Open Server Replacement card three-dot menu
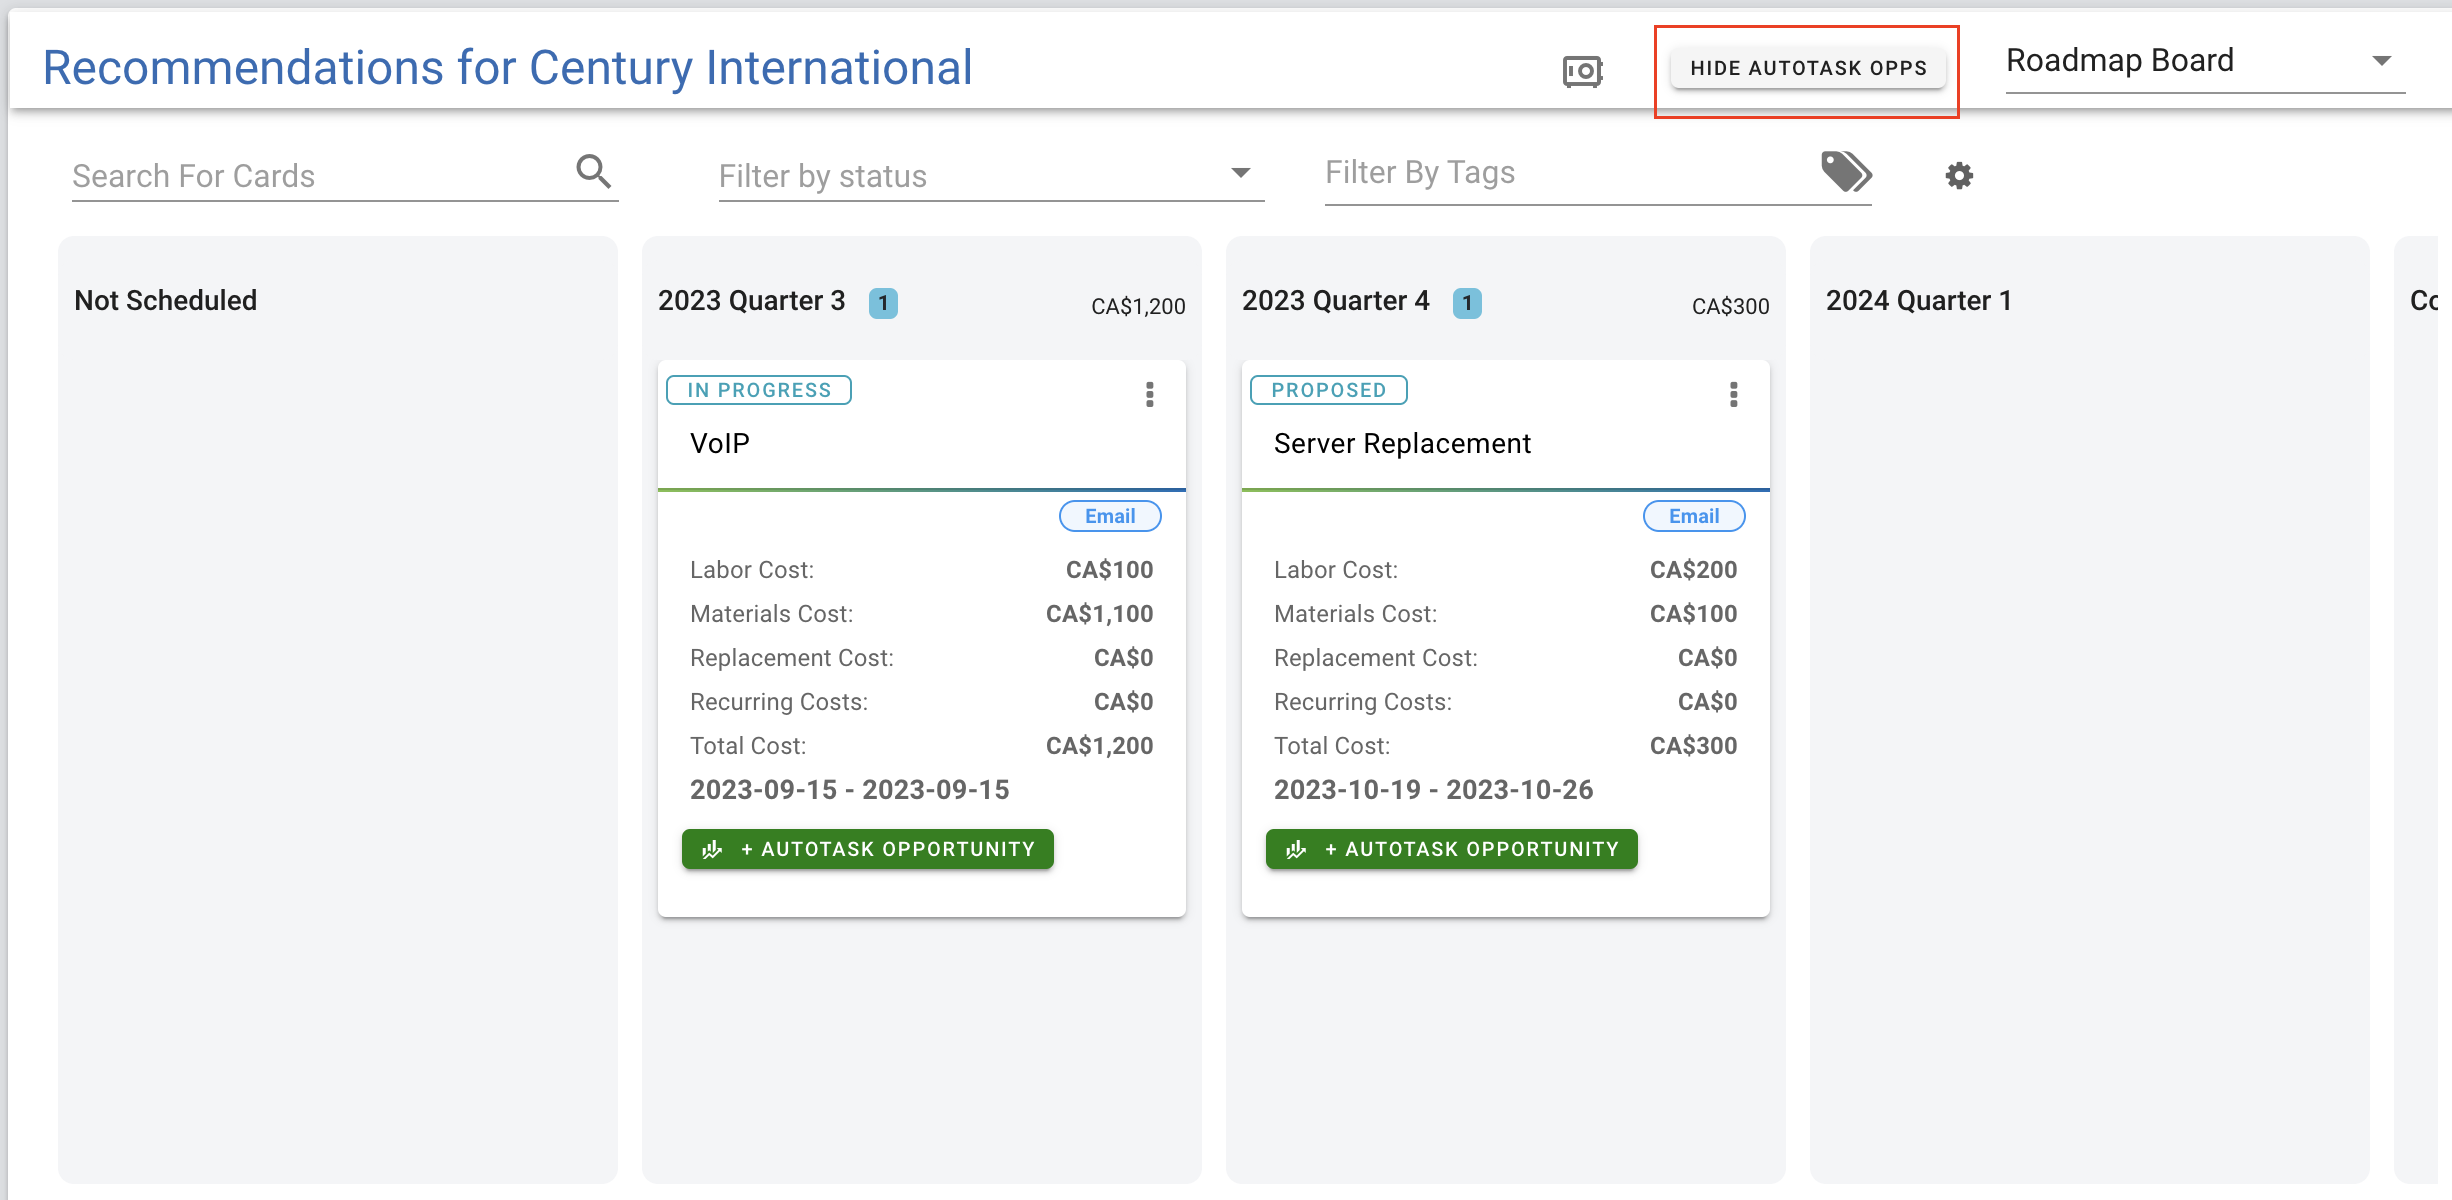The width and height of the screenshot is (2452, 1200). click(1733, 395)
